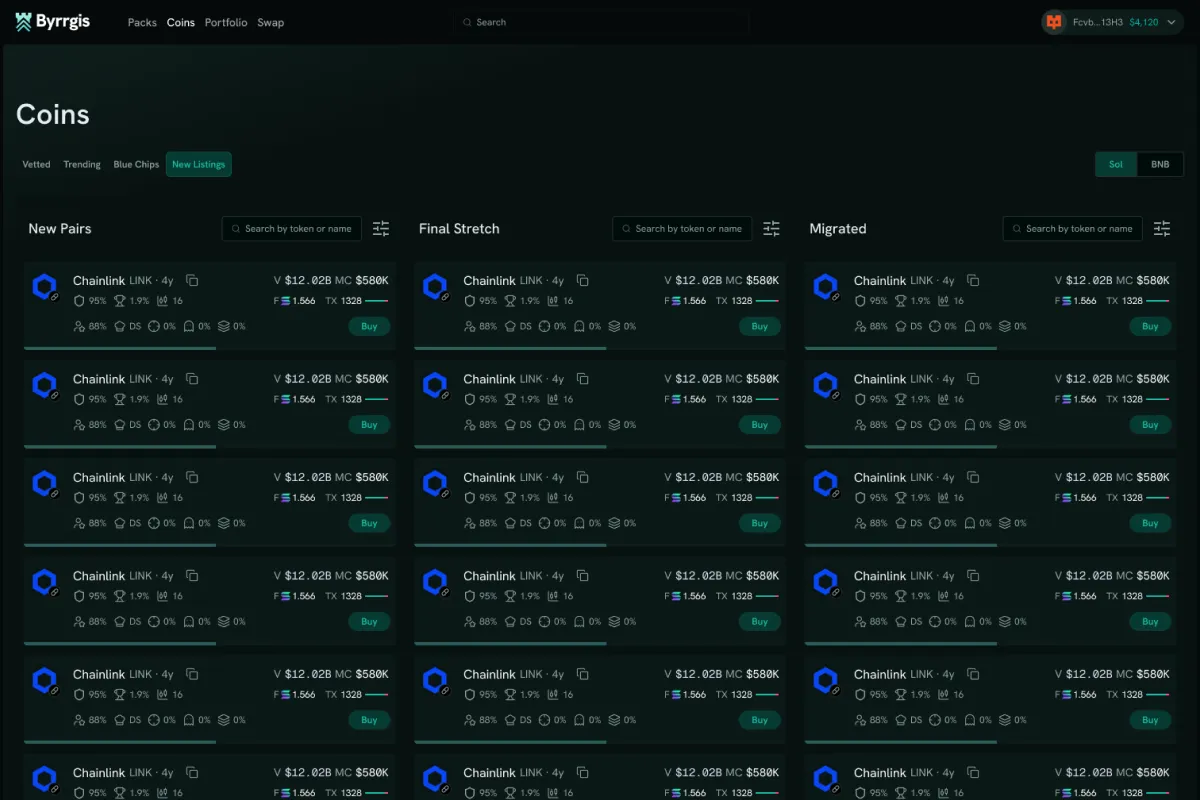The width and height of the screenshot is (1200, 800).
Task: Search tokens in Migrated column
Action: point(1073,229)
